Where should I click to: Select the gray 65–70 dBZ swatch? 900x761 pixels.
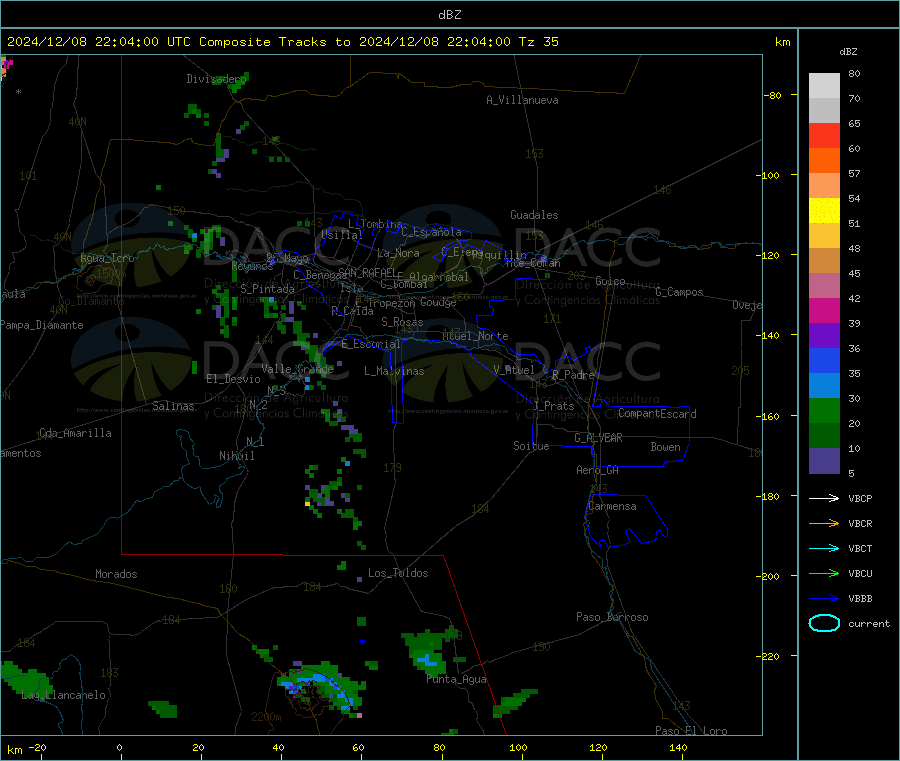824,111
